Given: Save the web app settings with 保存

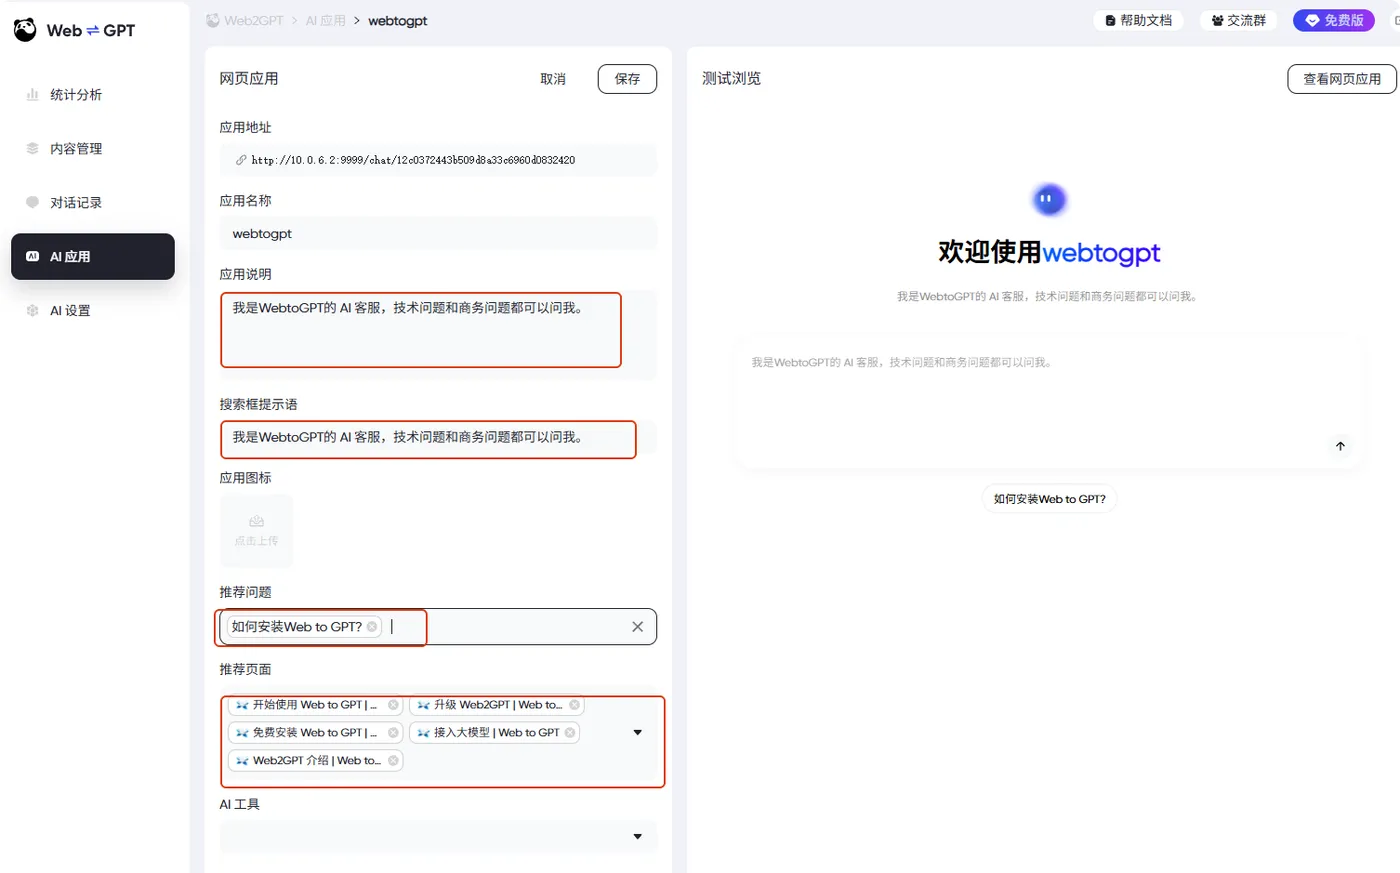Looking at the screenshot, I should pyautogui.click(x=627, y=79).
